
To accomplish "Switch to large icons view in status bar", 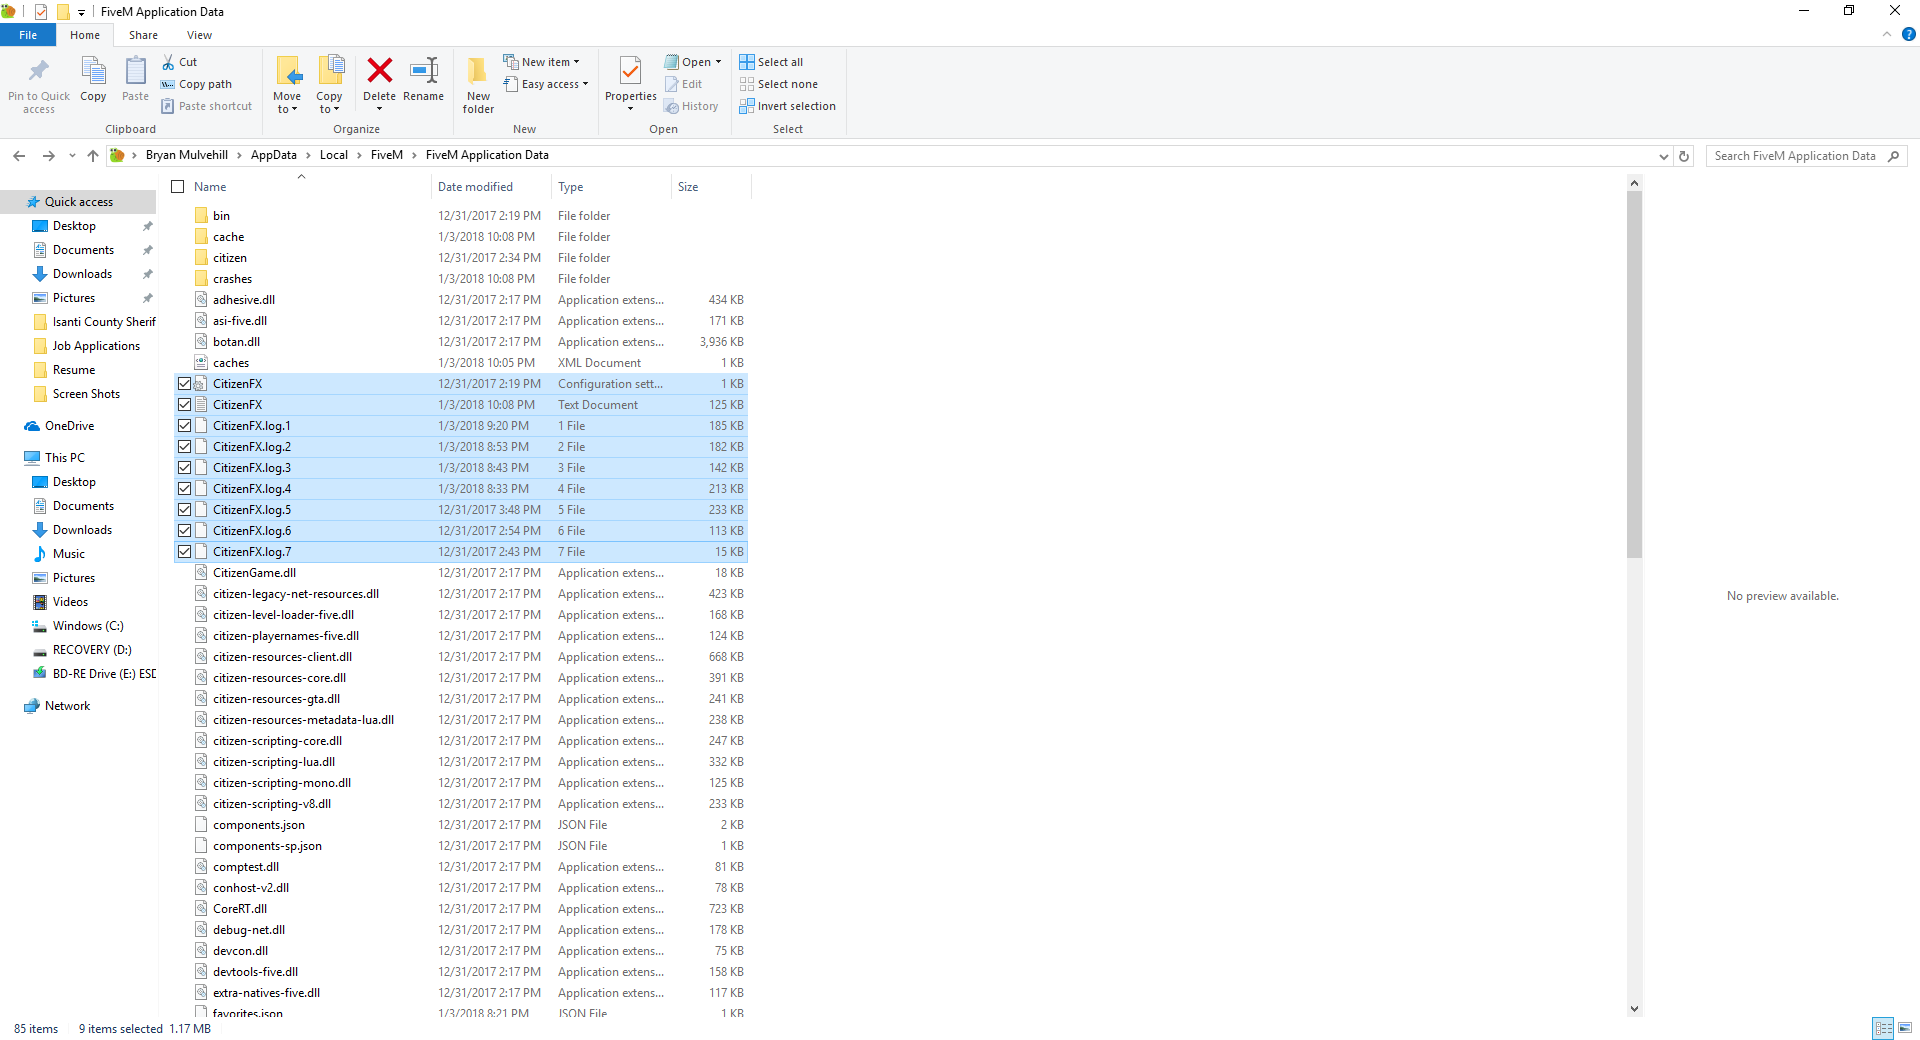I will click(1905, 1028).
